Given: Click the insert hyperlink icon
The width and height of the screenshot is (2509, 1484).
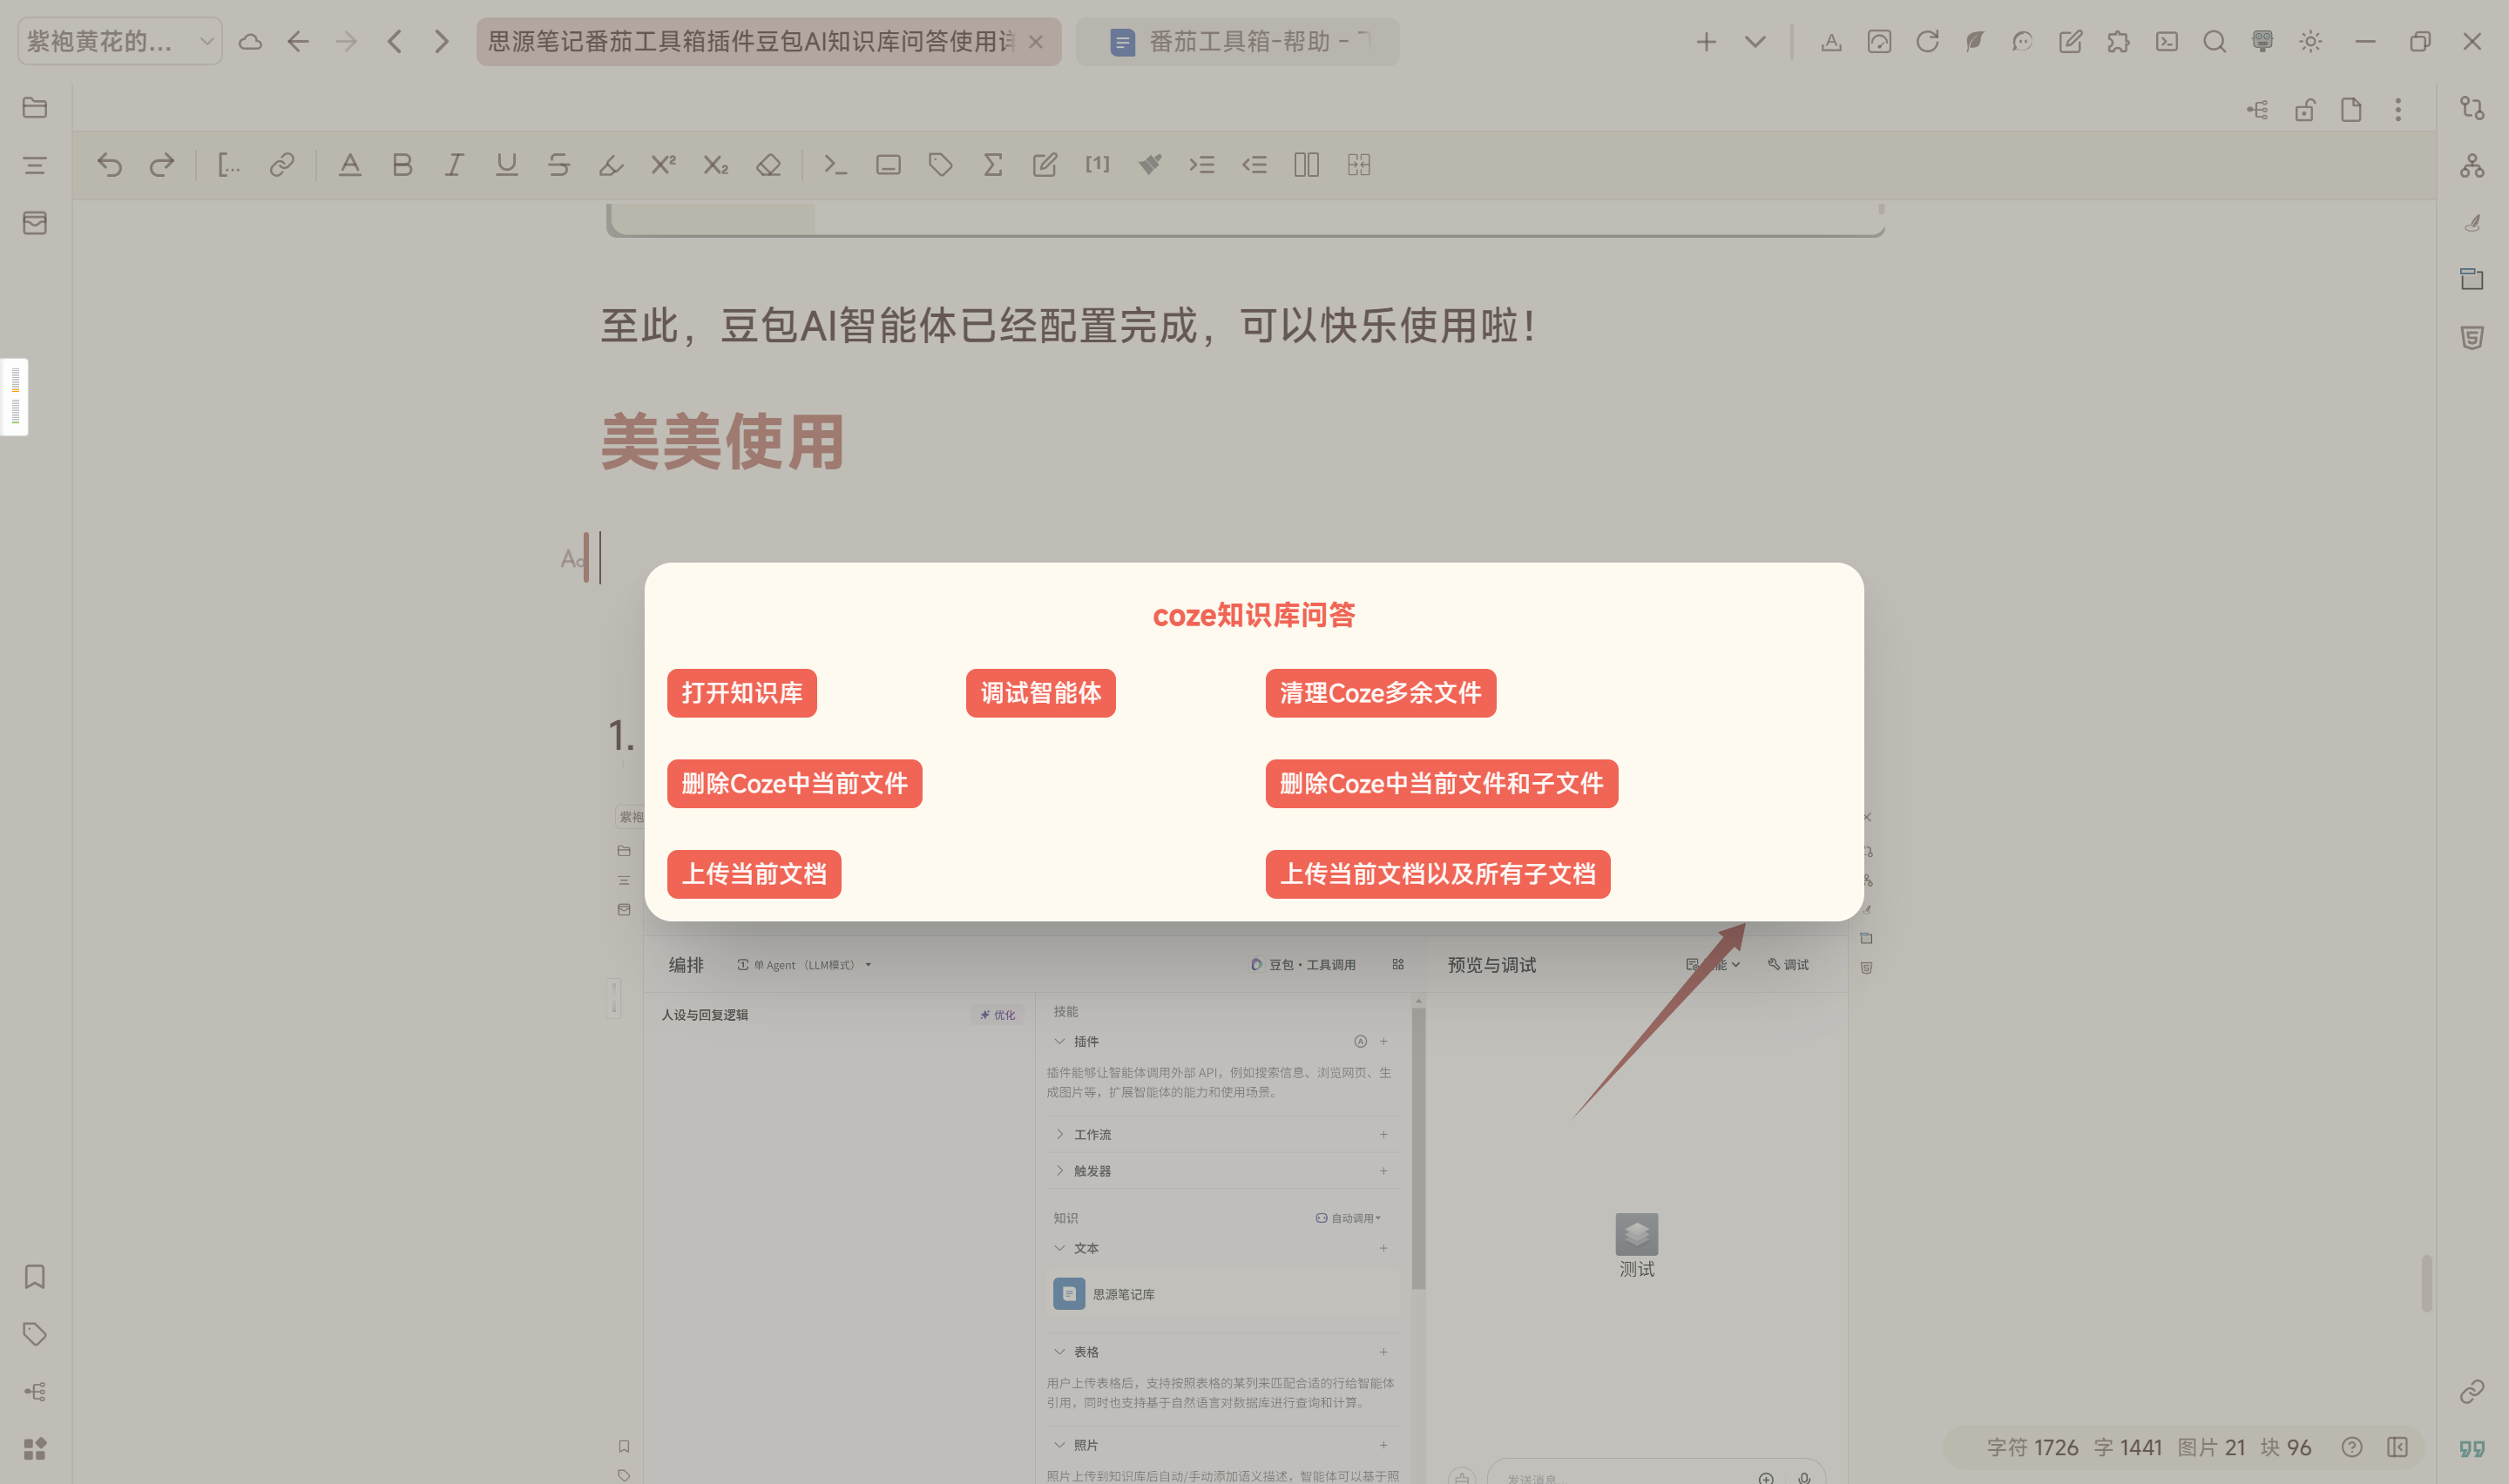Looking at the screenshot, I should click(282, 165).
